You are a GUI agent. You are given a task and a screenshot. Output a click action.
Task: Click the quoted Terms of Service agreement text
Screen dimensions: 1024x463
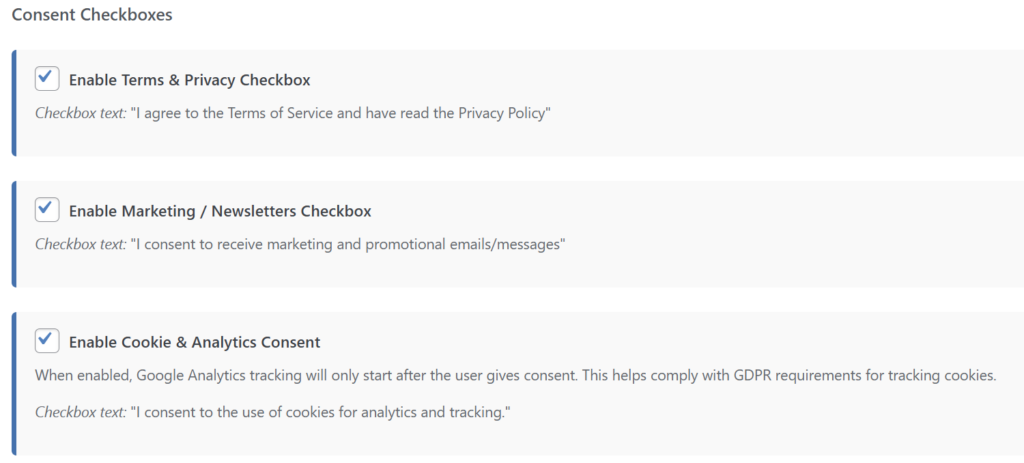(341, 113)
